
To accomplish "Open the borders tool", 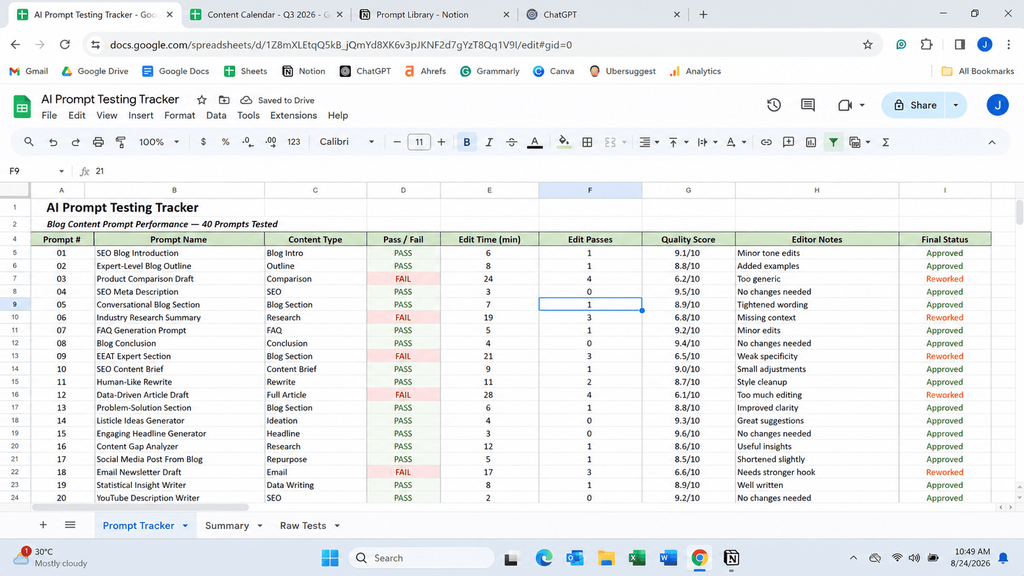I will coord(587,142).
